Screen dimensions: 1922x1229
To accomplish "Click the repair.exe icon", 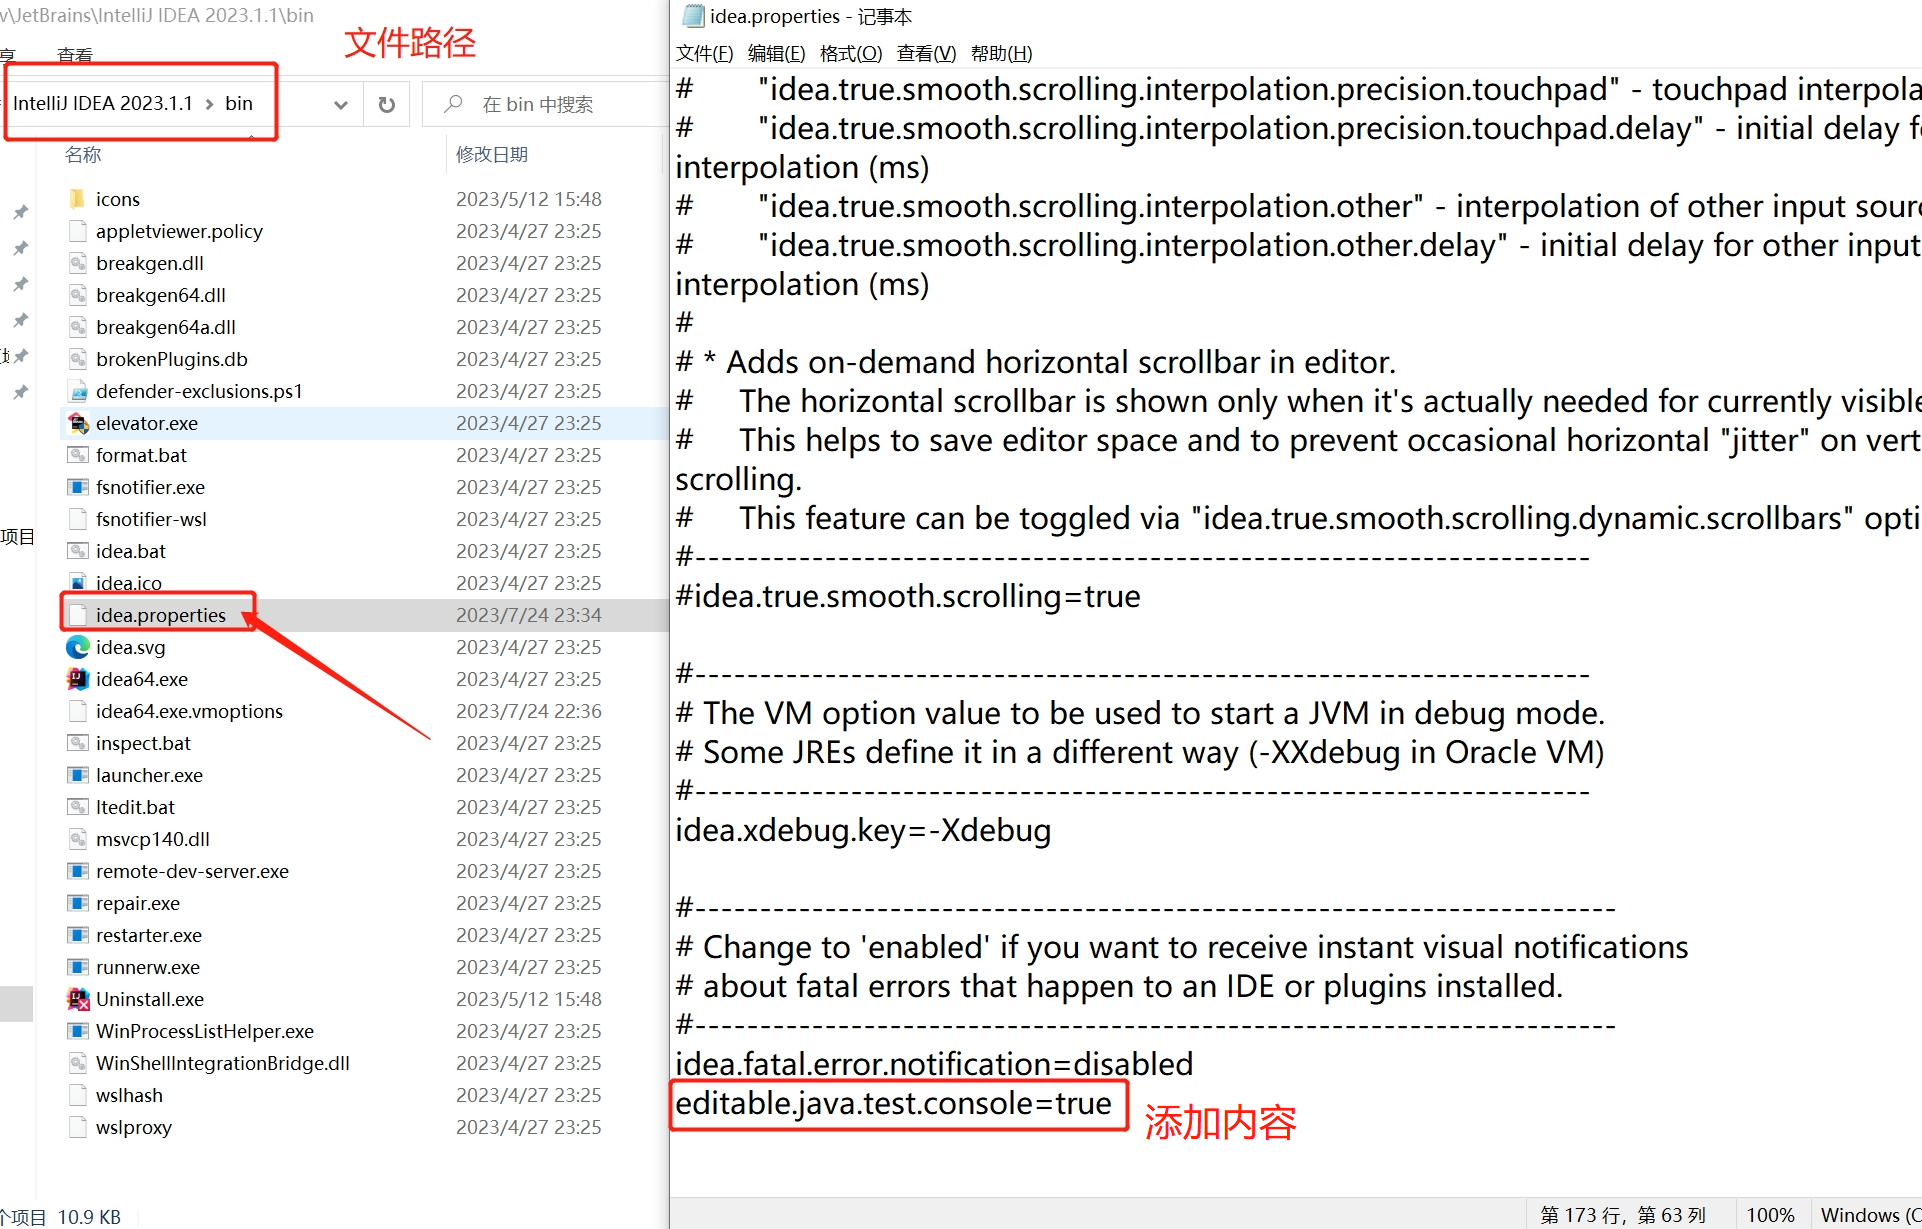I will click(78, 903).
